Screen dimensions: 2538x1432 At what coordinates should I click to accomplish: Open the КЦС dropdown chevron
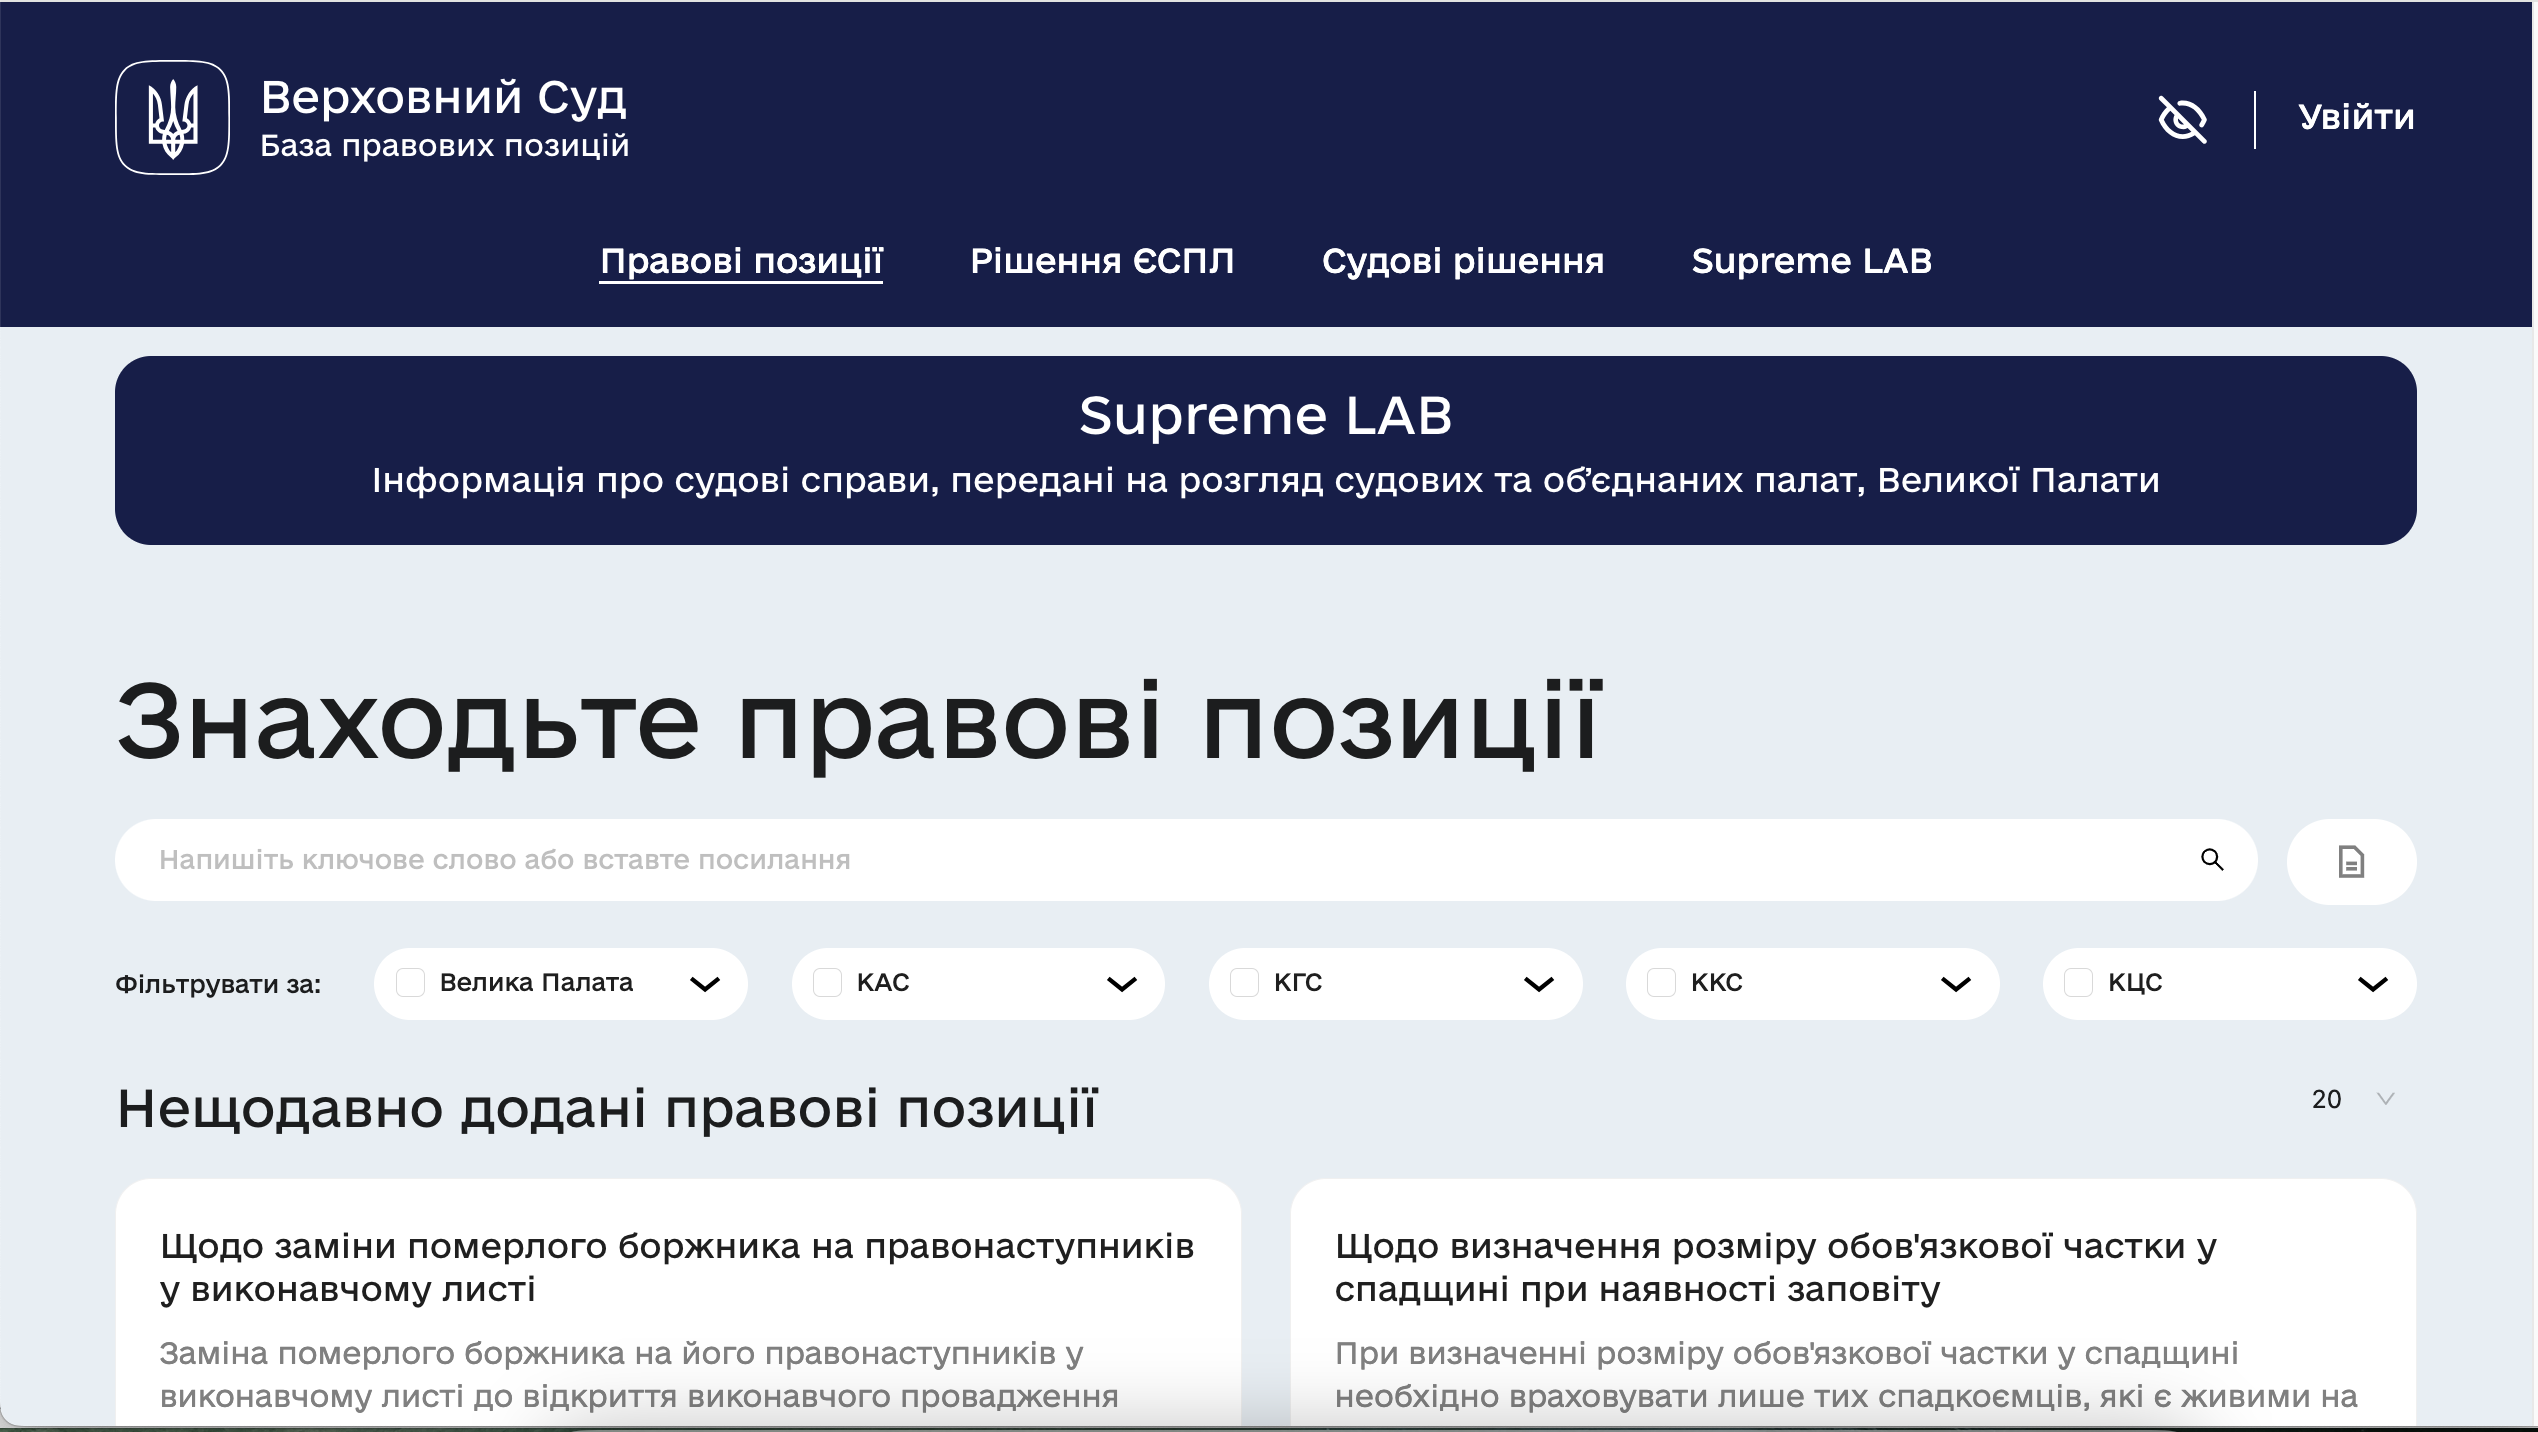point(2372,985)
